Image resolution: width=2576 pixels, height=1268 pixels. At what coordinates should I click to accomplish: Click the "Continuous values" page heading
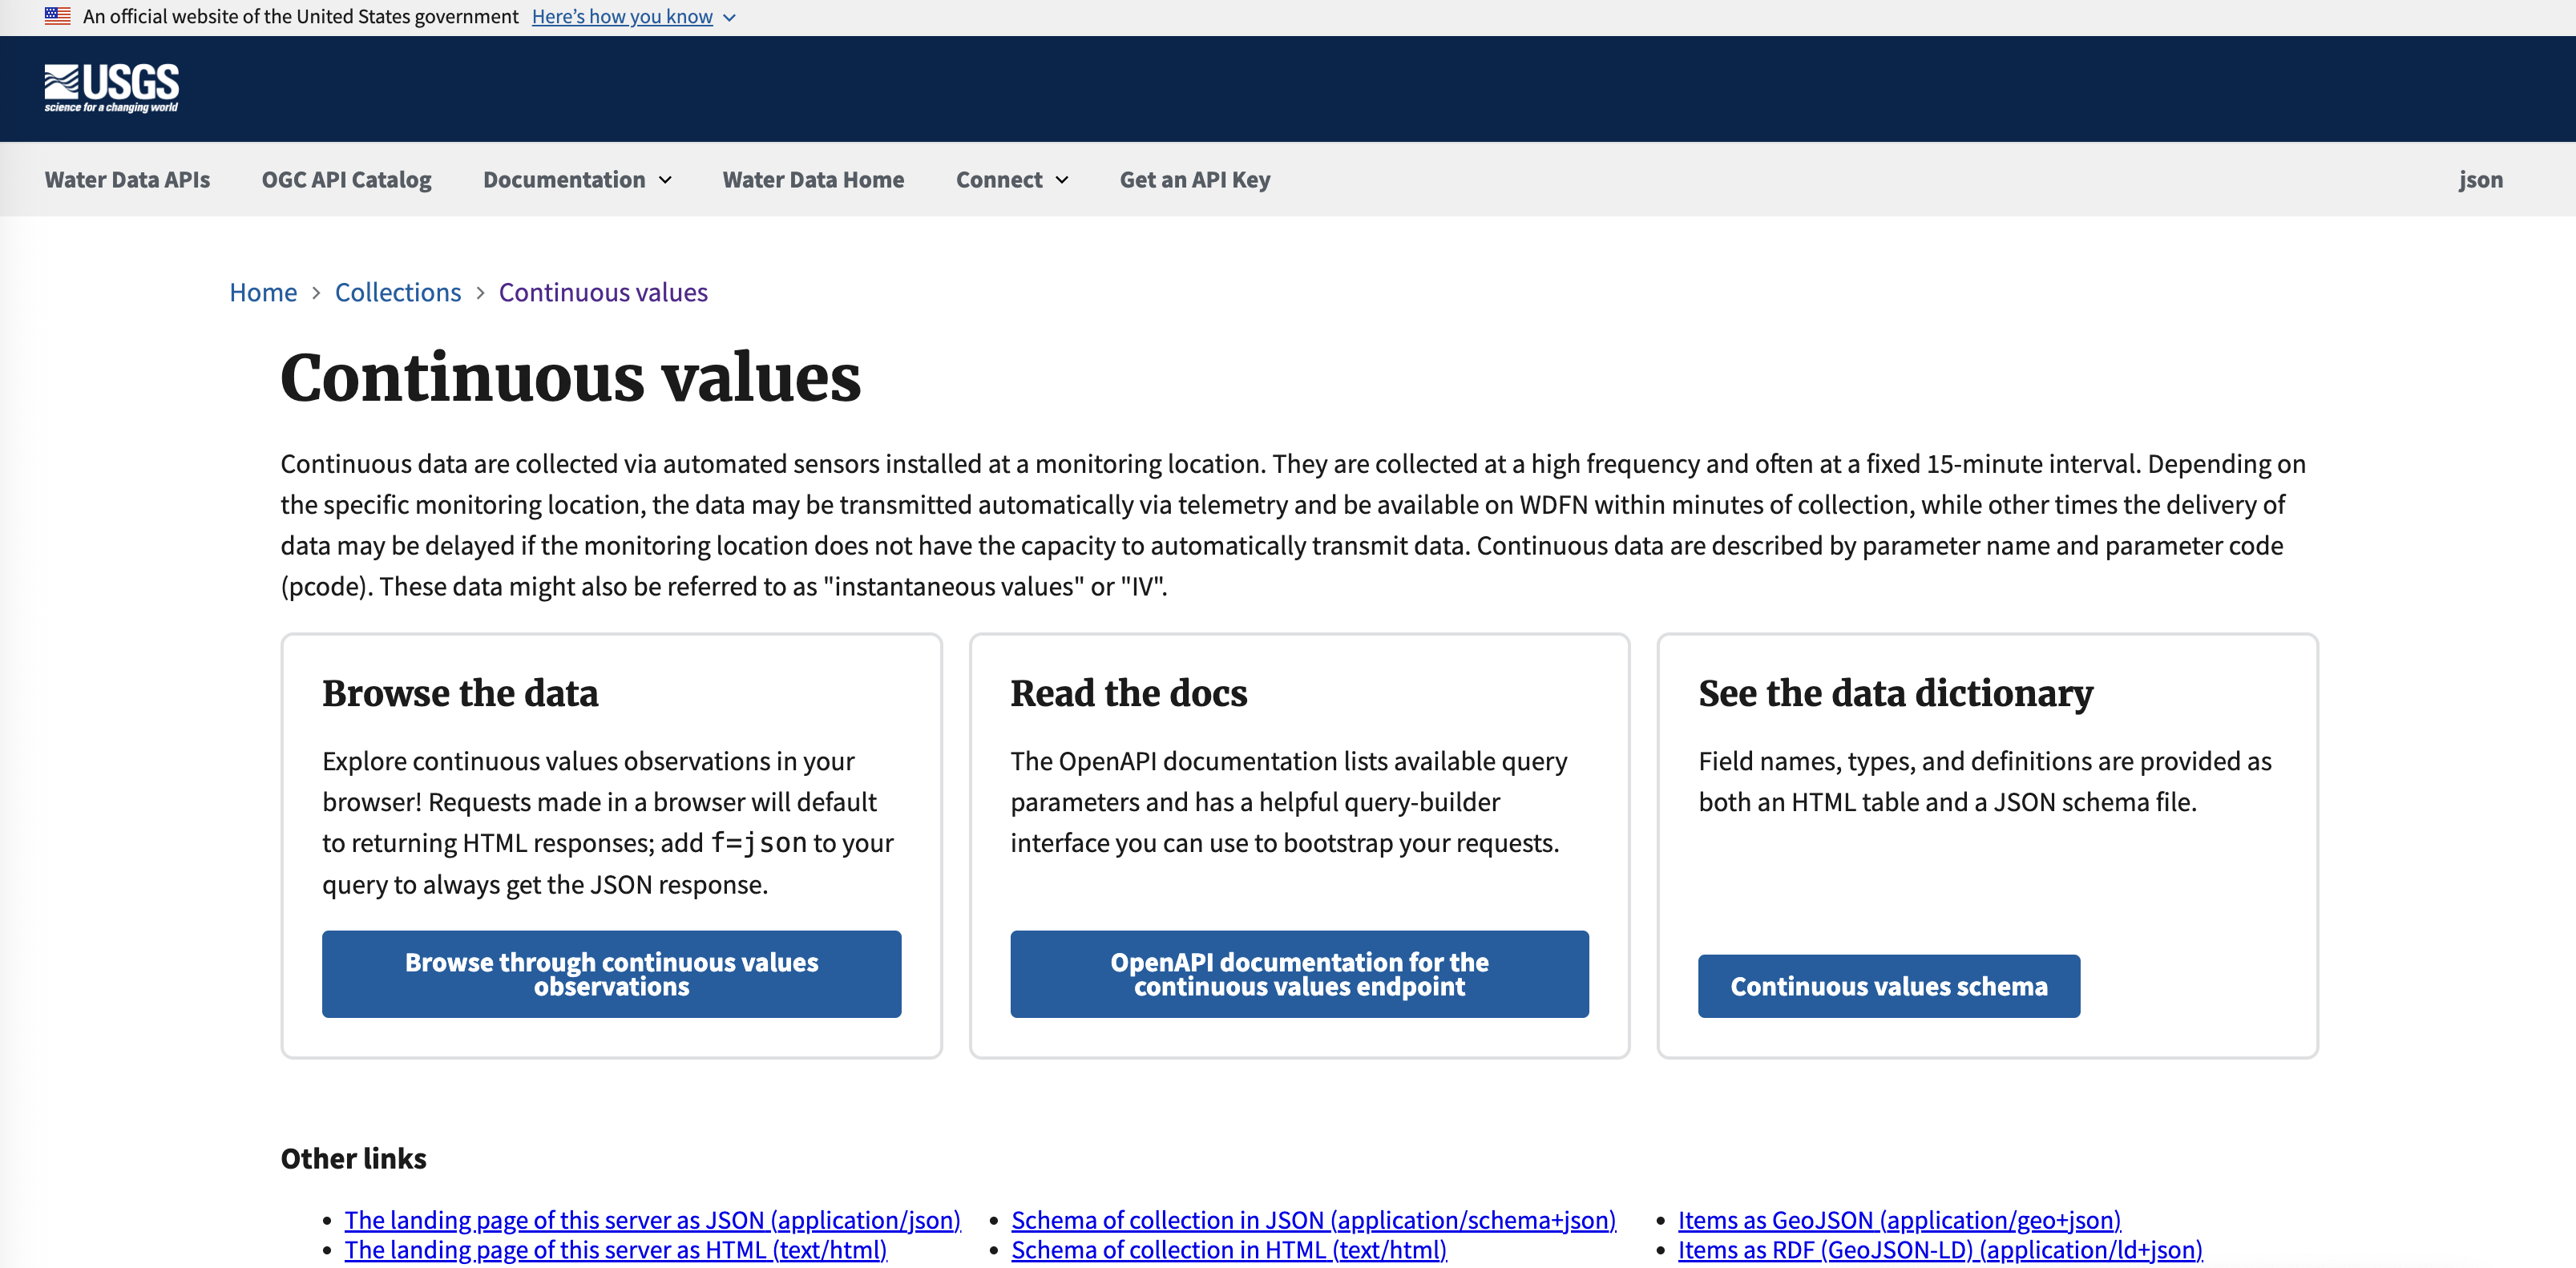click(570, 378)
